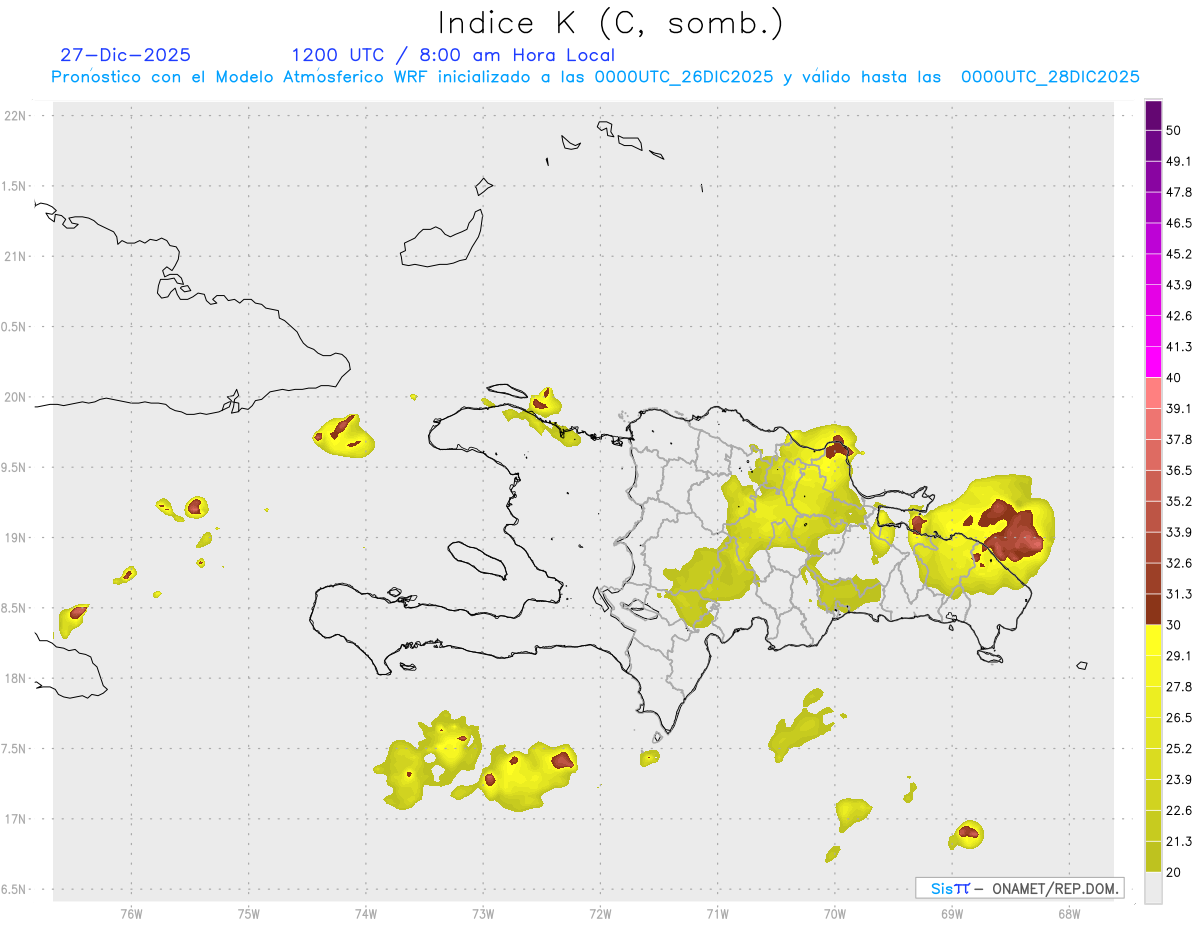Click the "30" color bar value
Screen dimensions: 1200x927
point(1174,625)
